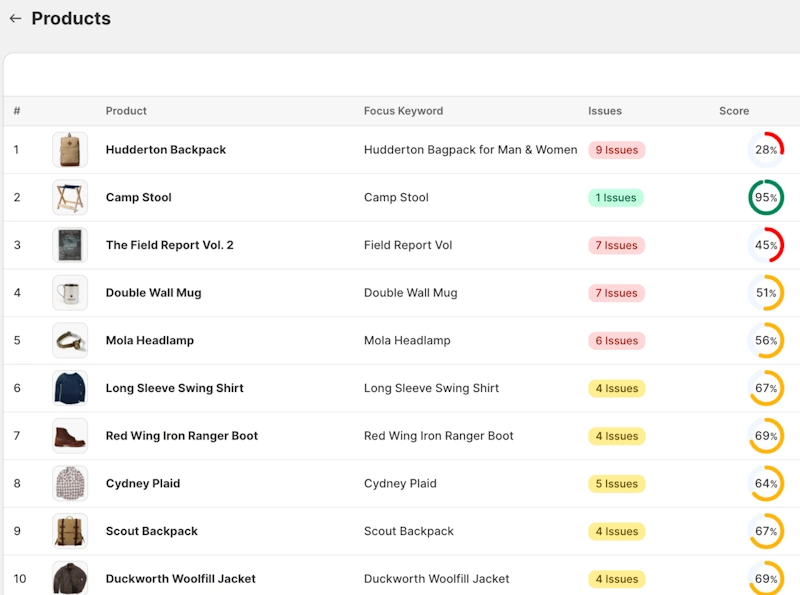
Task: Click the 56% score ring for Mola Headlamp
Action: tap(766, 340)
